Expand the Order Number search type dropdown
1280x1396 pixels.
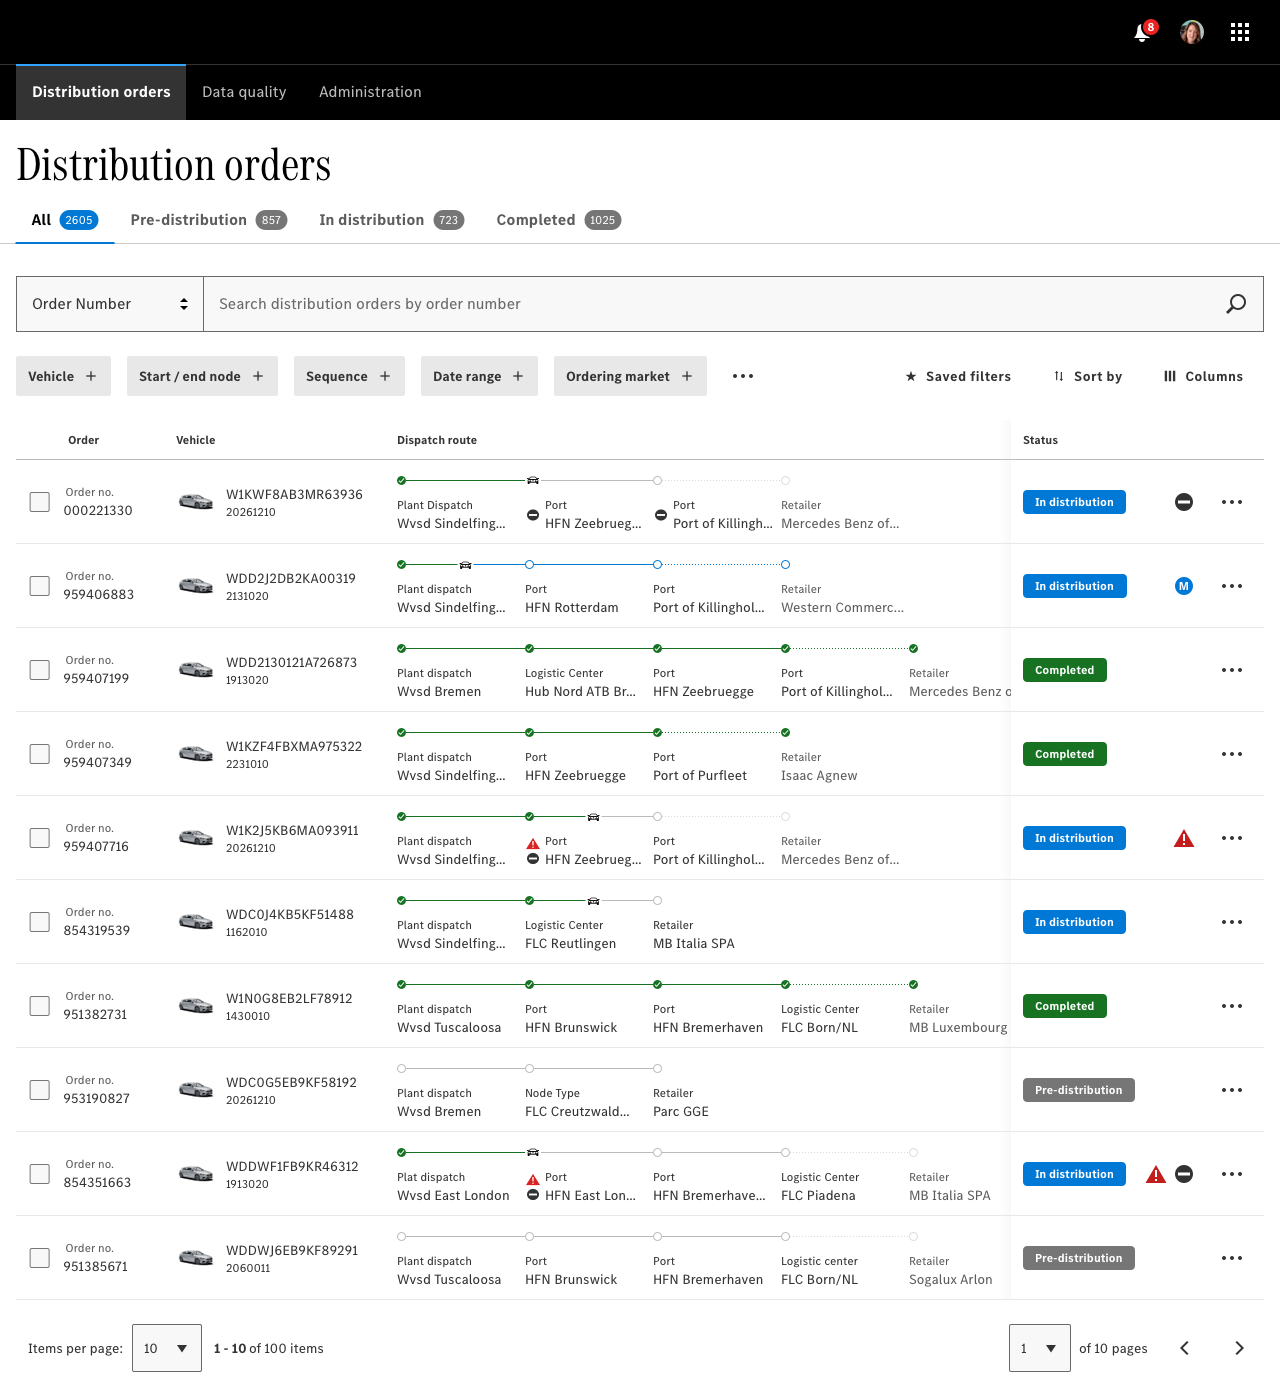[110, 304]
